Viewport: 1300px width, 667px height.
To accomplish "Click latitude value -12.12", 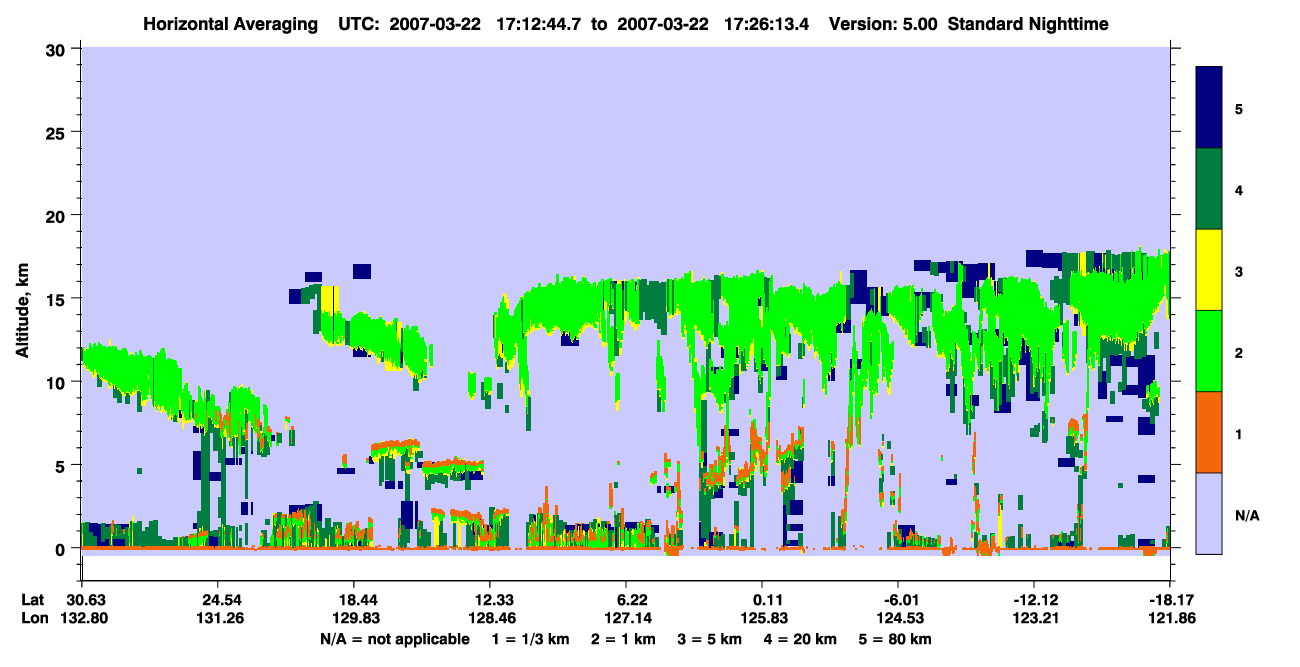I will tap(1034, 600).
